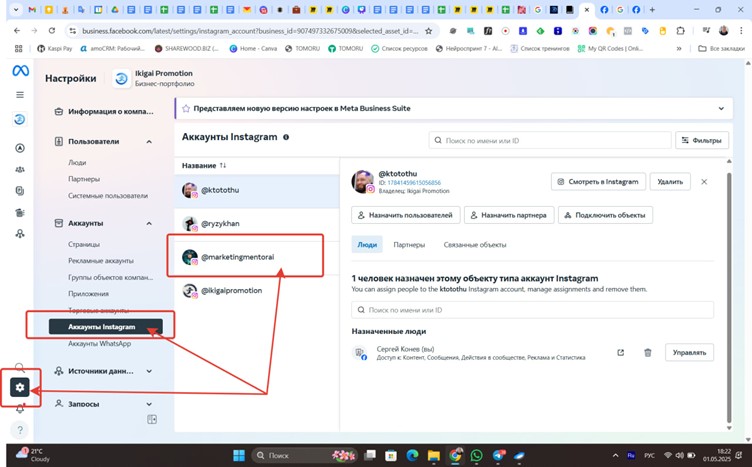Open WhatsApp from the taskbar
Screen dimensions: 752x467
(x=477, y=455)
